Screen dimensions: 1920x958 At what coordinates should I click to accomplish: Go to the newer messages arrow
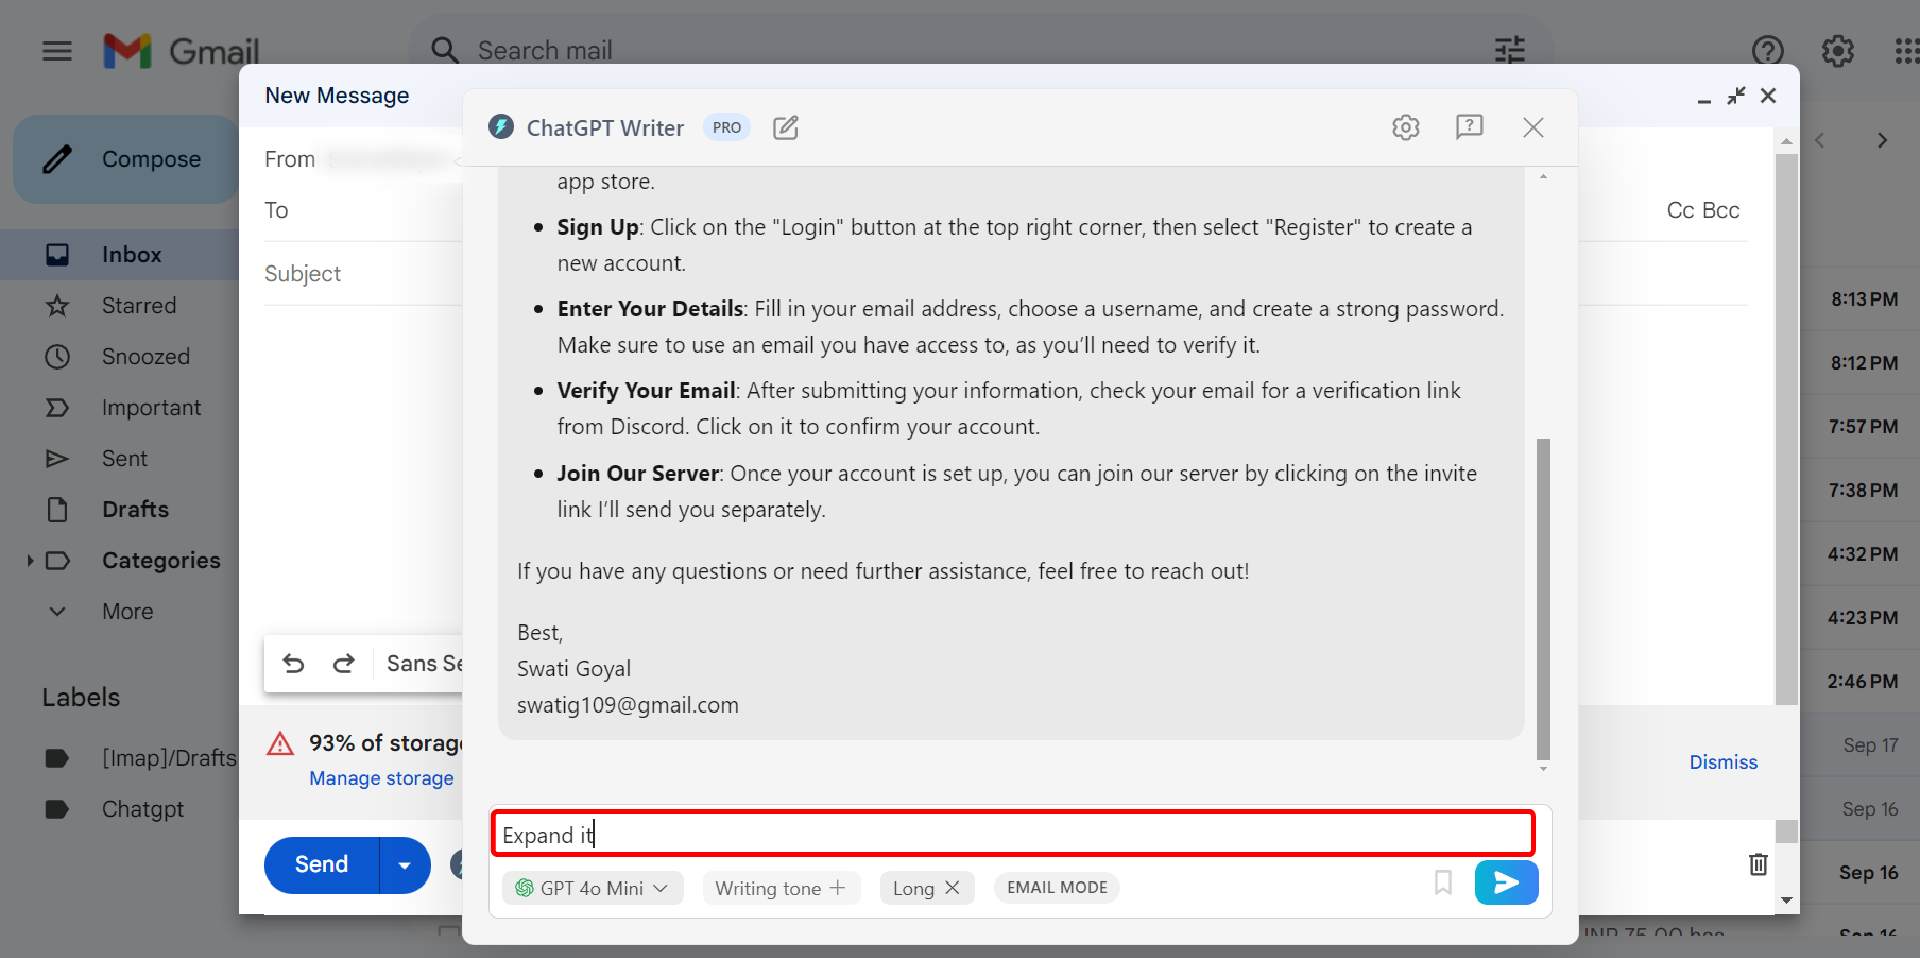click(x=1820, y=141)
